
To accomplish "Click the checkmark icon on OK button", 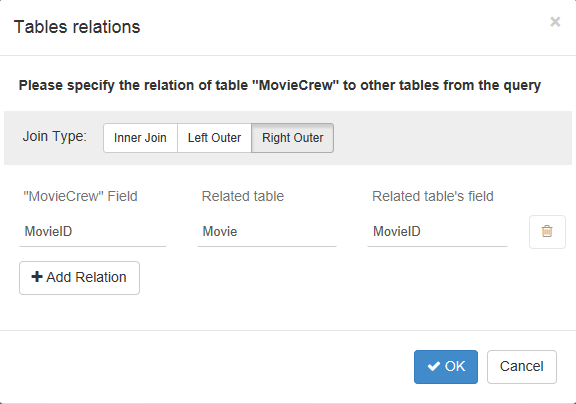I will tap(434, 366).
